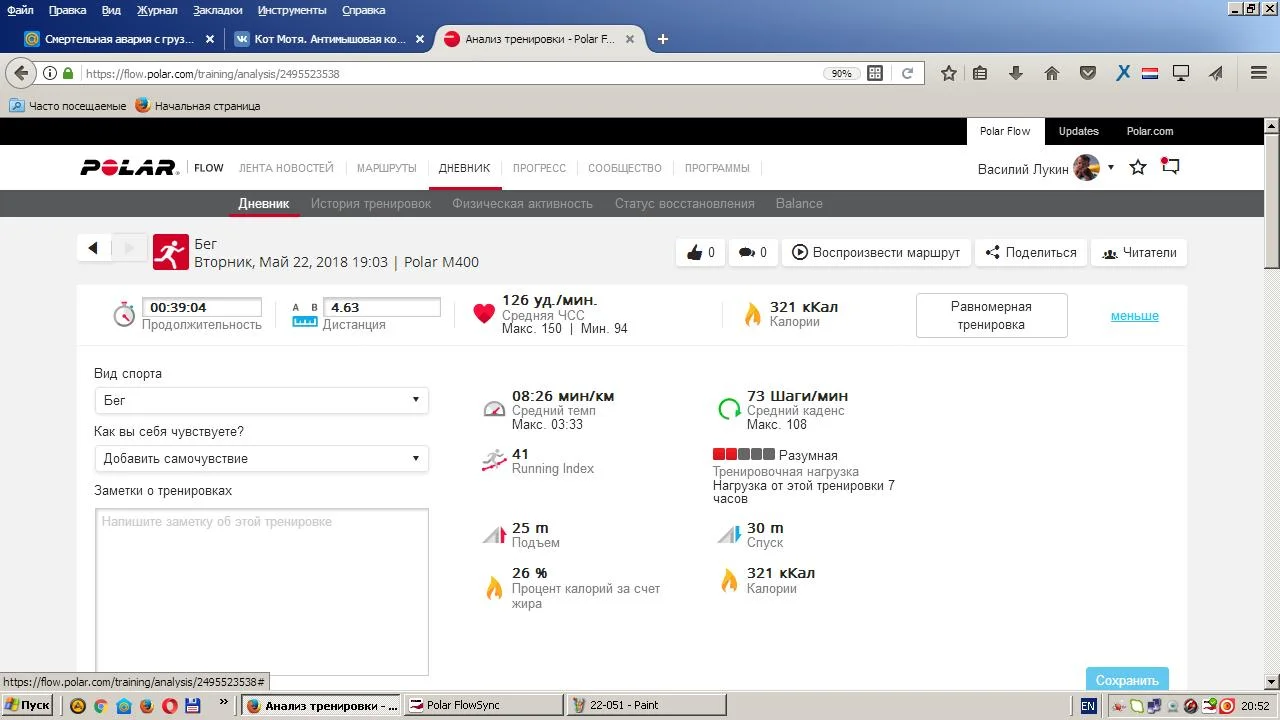1280x720 pixels.
Task: Open the Updates top tab
Action: (x=1078, y=131)
